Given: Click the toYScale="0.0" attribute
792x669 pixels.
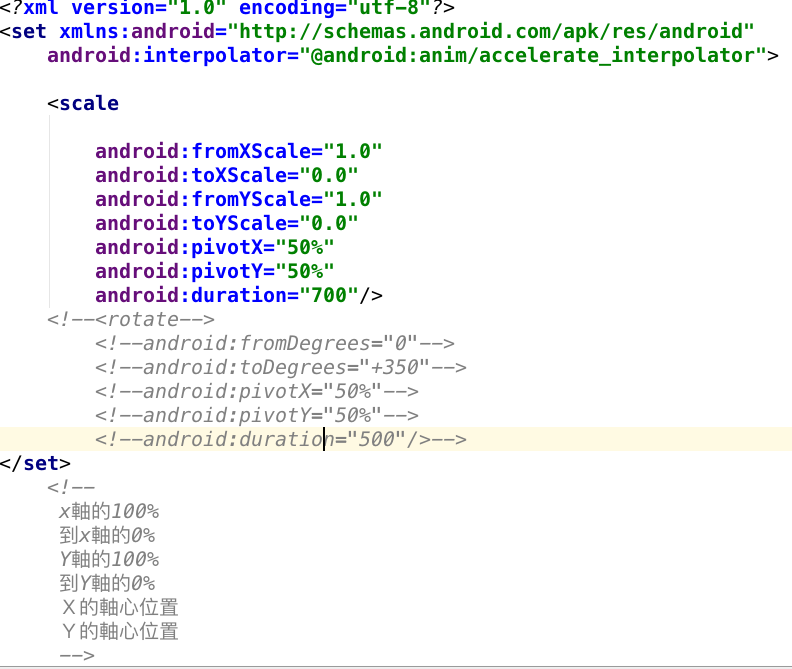Looking at the screenshot, I should (226, 223).
